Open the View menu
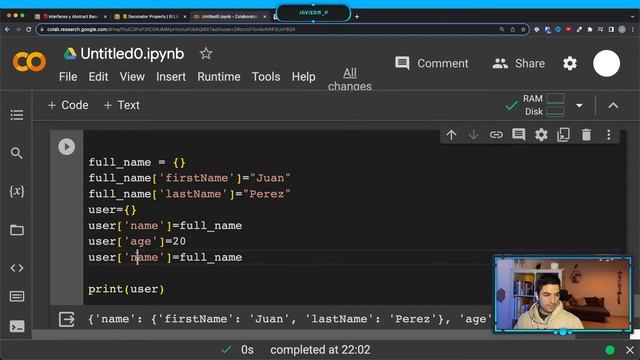Viewport: 640px width, 360px height. tap(132, 77)
